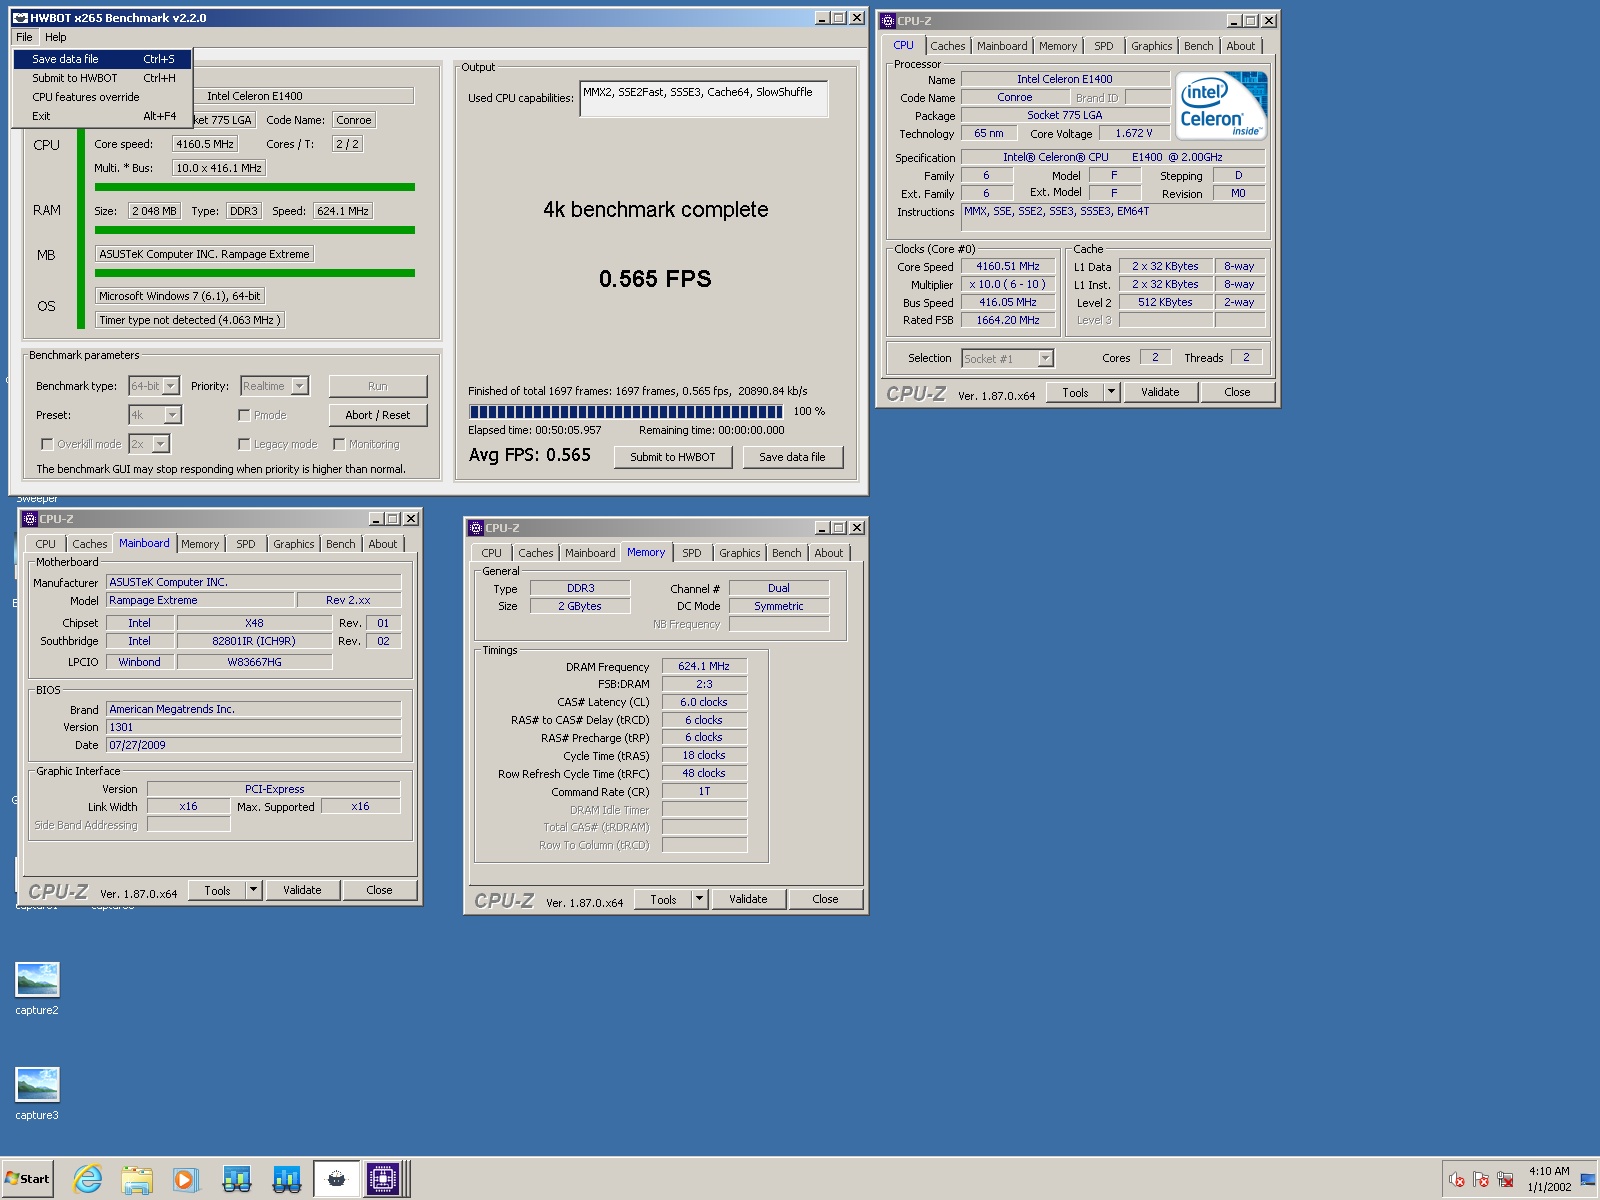Toggle the Pmode checkbox
Image resolution: width=1600 pixels, height=1200 pixels.
244,415
